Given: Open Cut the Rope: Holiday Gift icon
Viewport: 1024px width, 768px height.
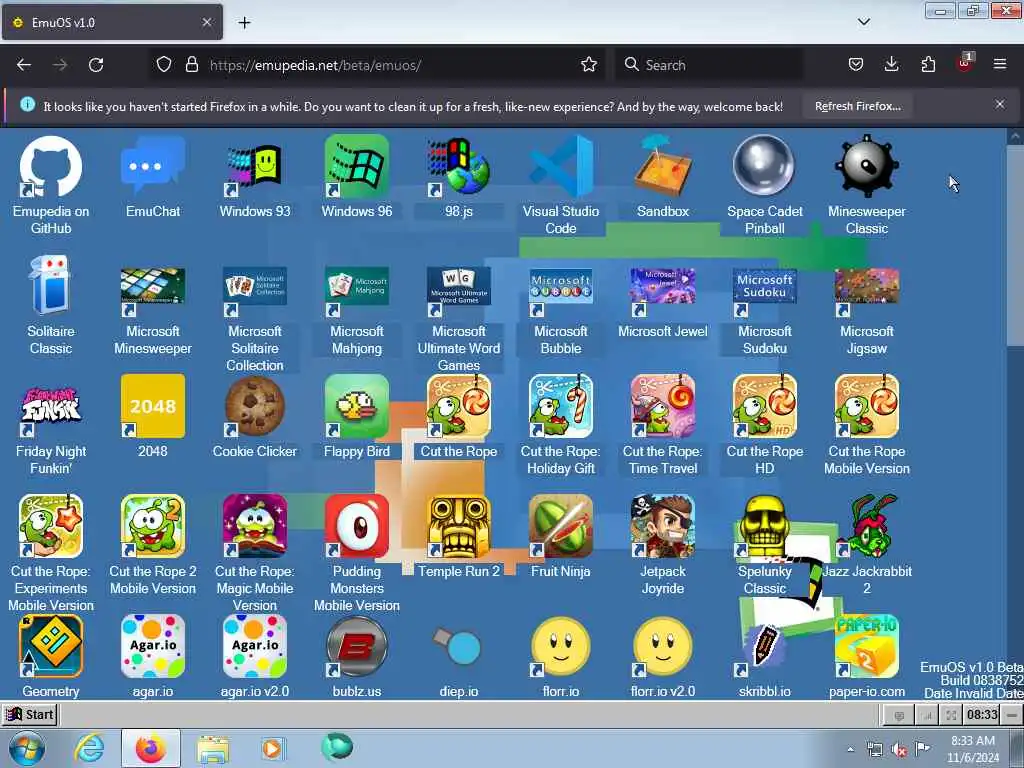Looking at the screenshot, I should [x=560, y=406].
